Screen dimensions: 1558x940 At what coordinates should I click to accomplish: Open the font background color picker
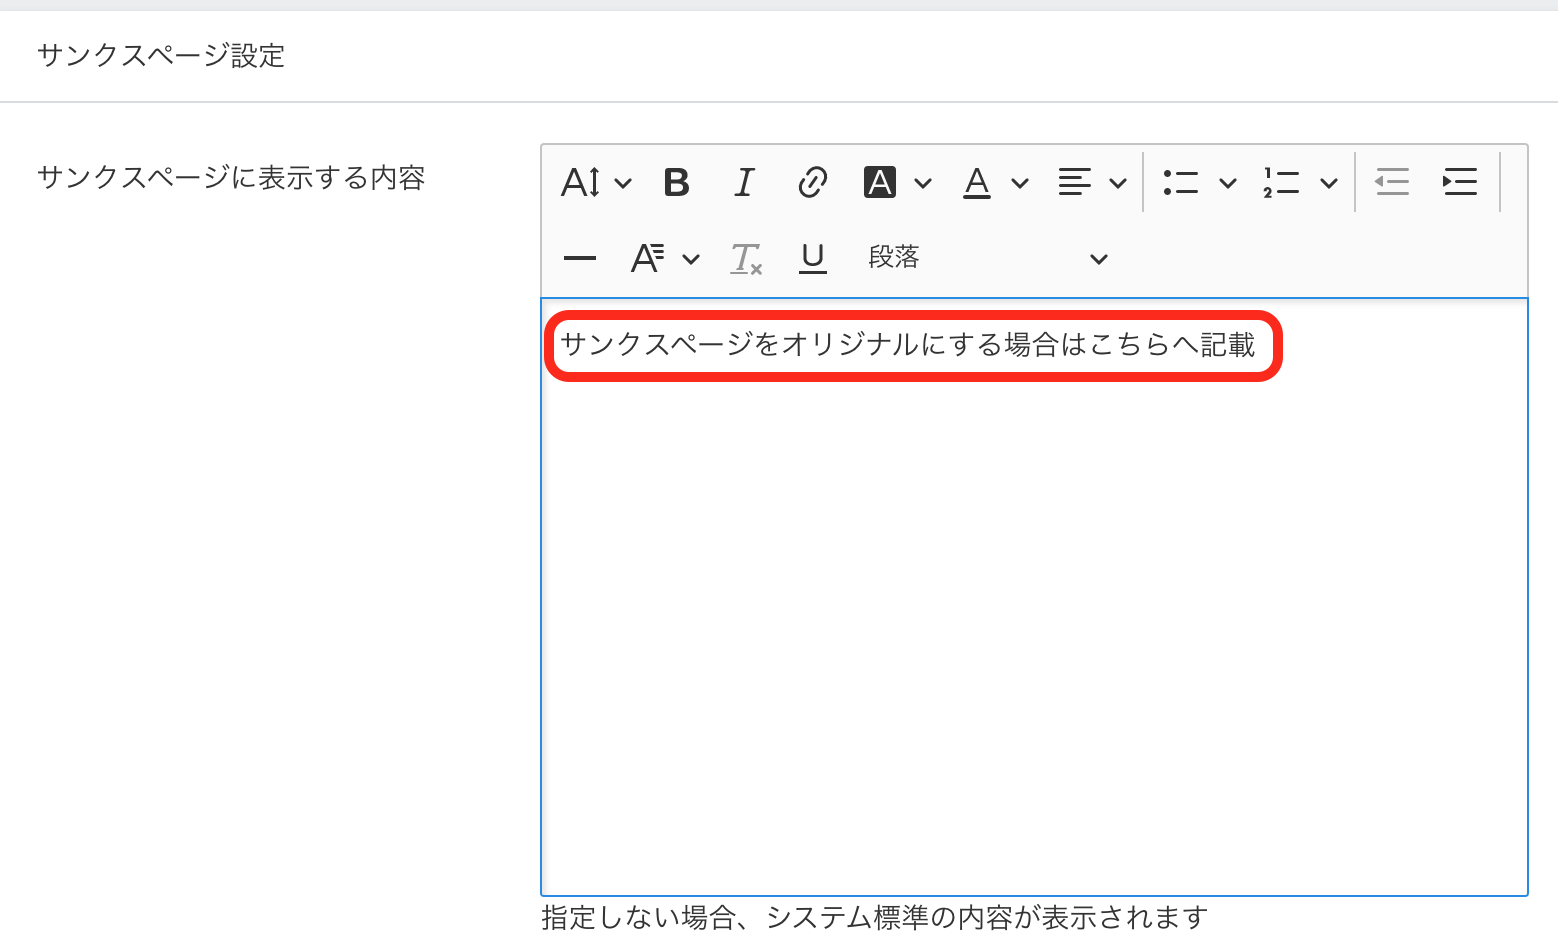pos(896,183)
